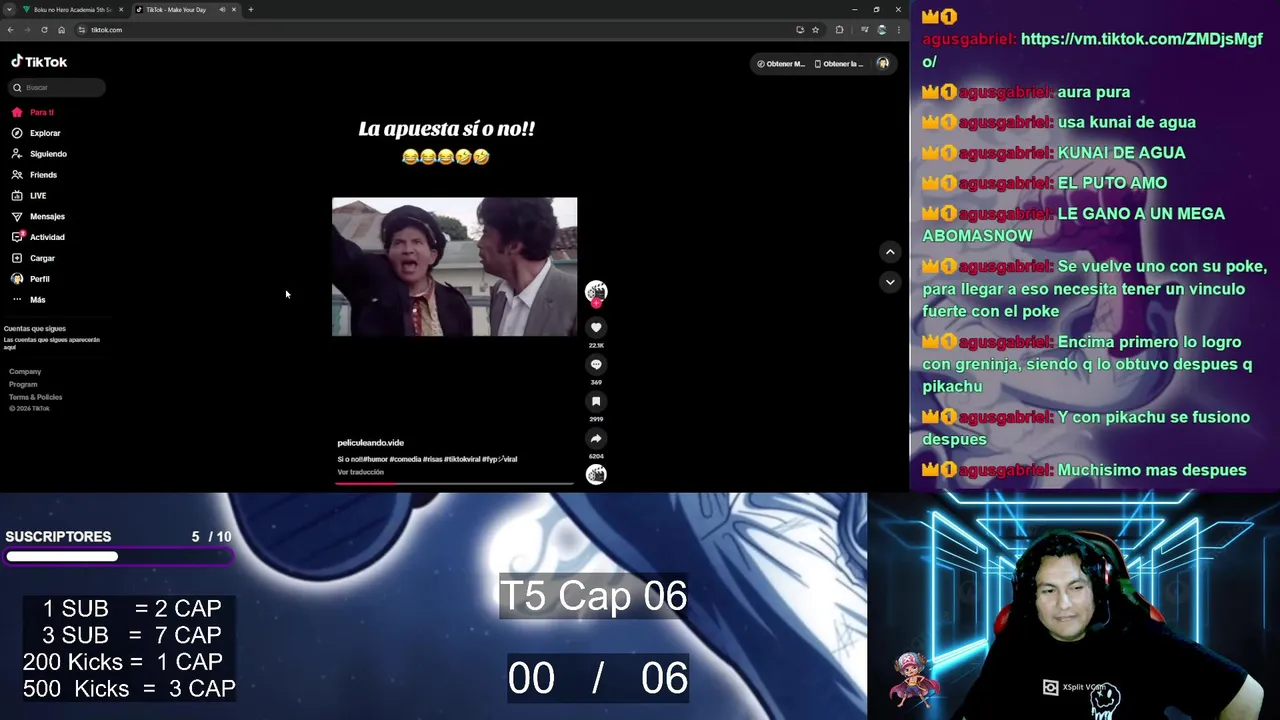Open creator avatar beside the video
The image size is (1280, 720).
(596, 291)
